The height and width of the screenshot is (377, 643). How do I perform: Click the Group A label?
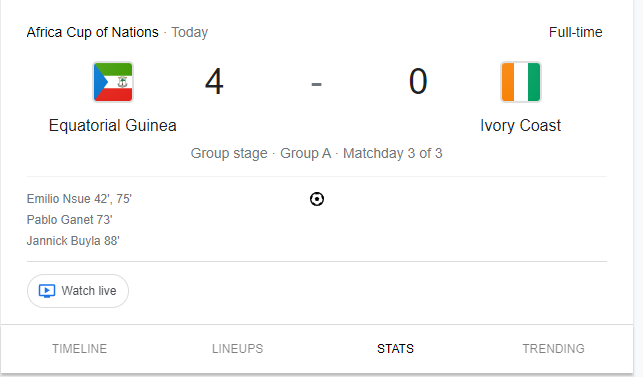point(306,153)
